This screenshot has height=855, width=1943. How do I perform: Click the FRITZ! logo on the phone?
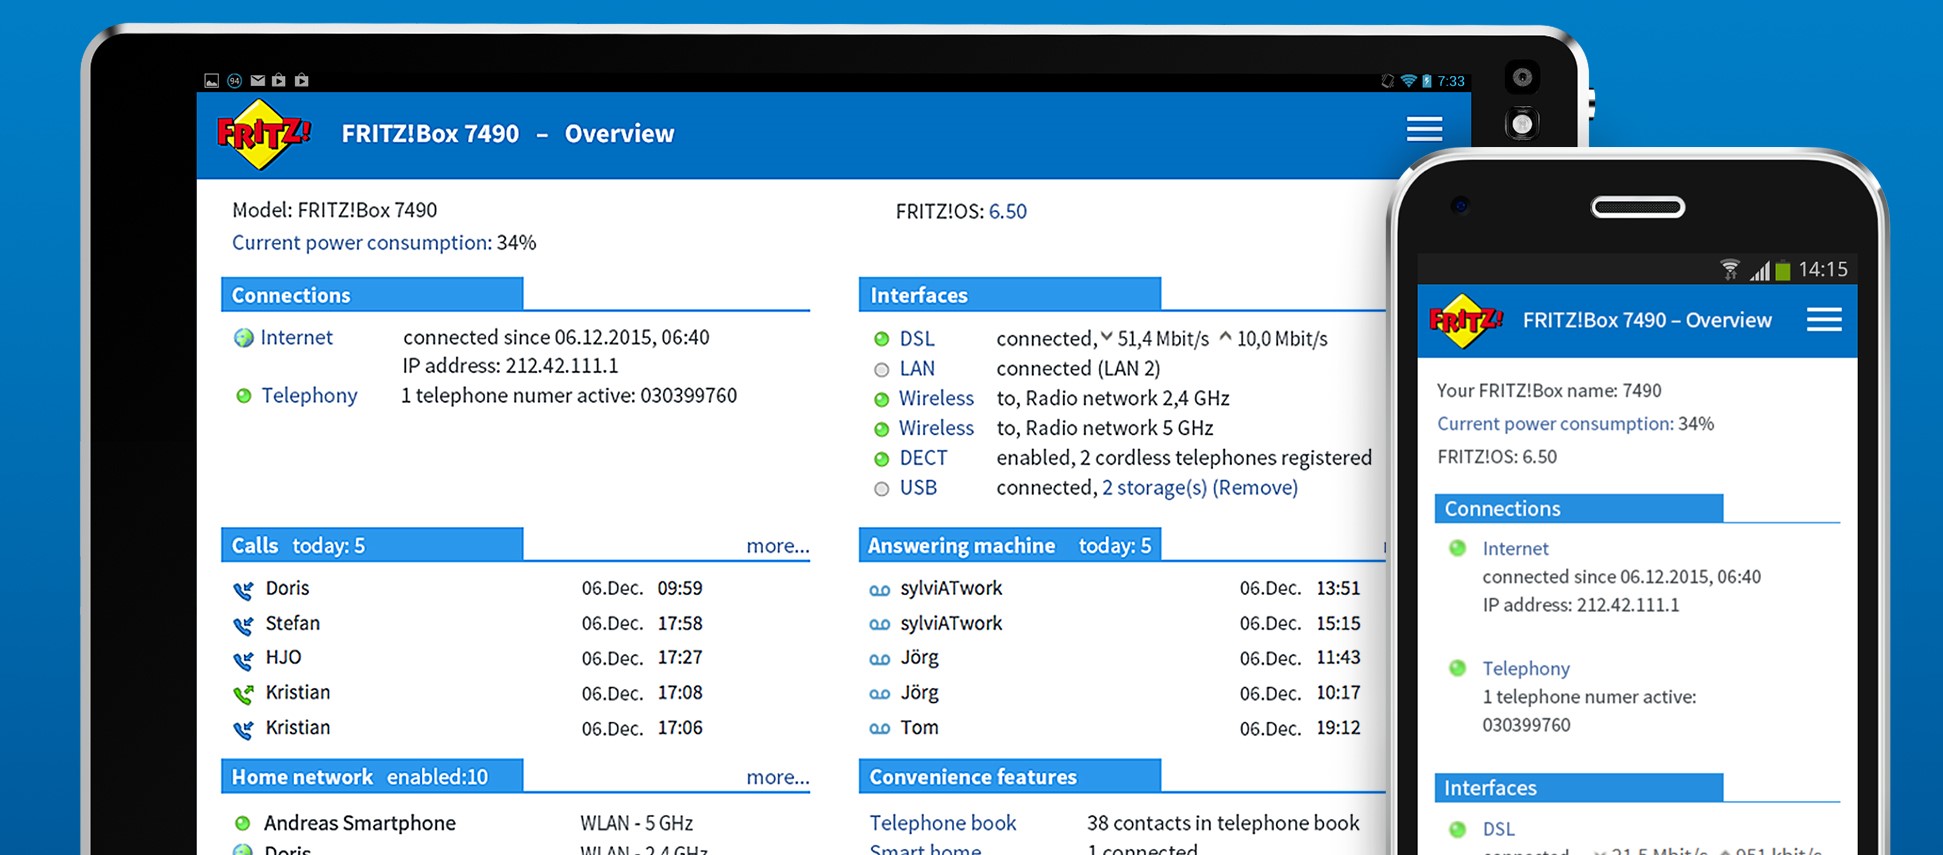[x=1466, y=320]
